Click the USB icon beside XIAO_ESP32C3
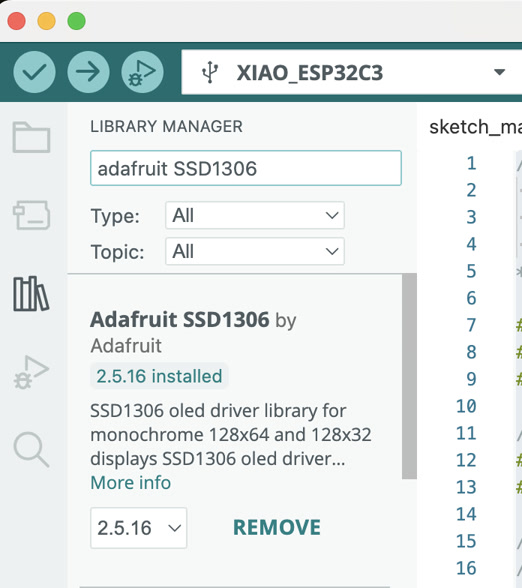 coord(210,72)
